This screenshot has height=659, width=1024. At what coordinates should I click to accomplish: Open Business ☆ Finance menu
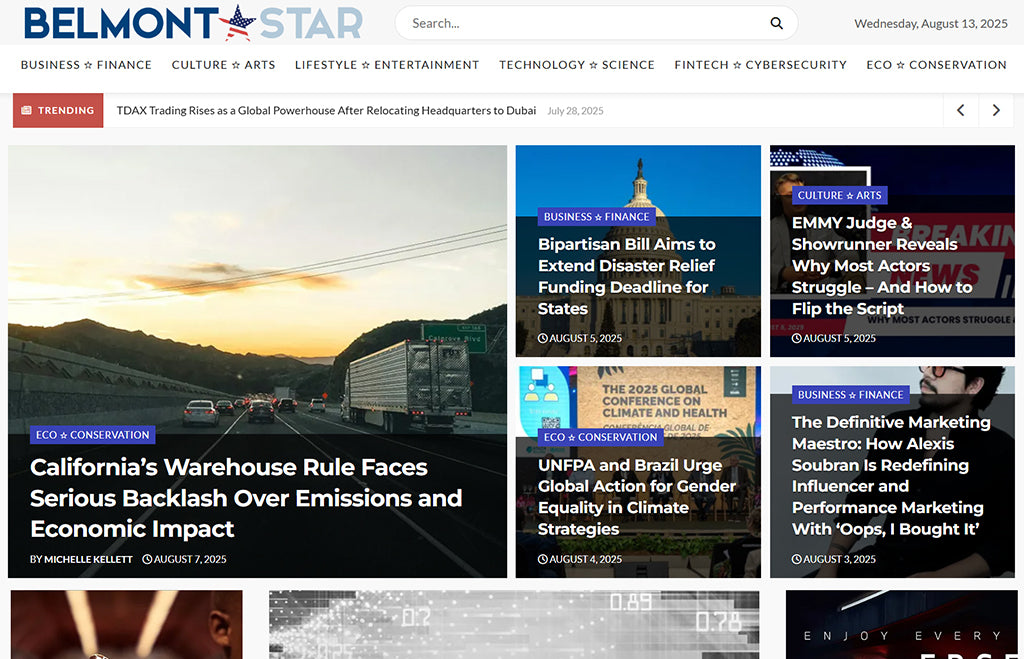[86, 65]
